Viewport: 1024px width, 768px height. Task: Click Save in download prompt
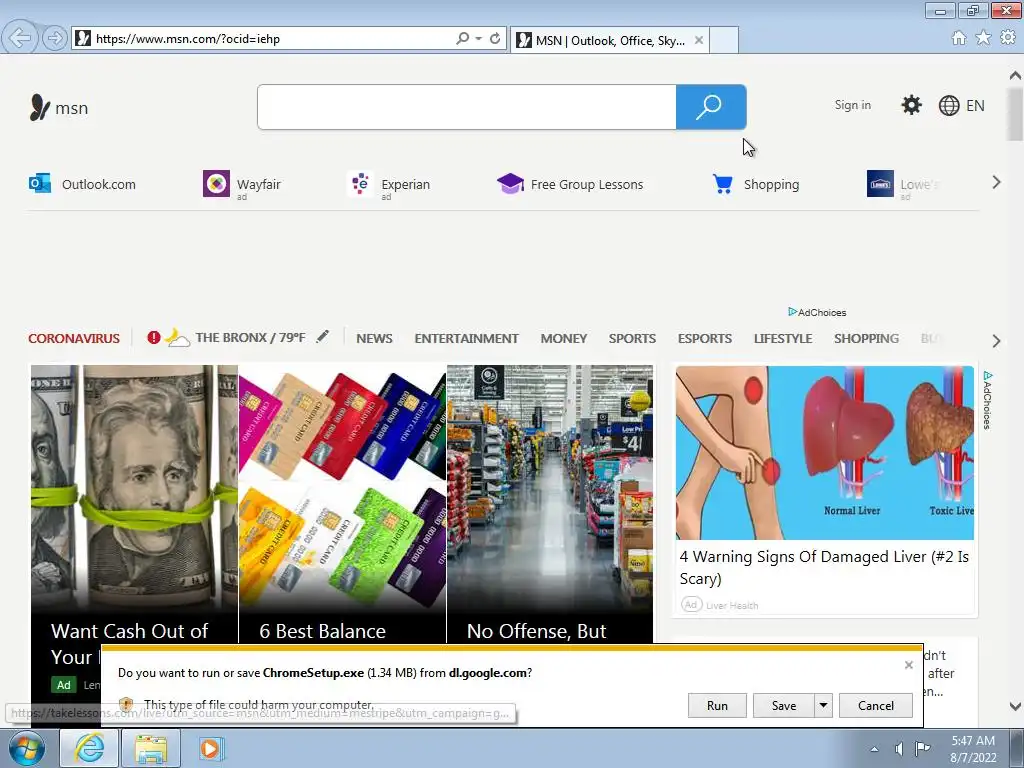tap(784, 705)
